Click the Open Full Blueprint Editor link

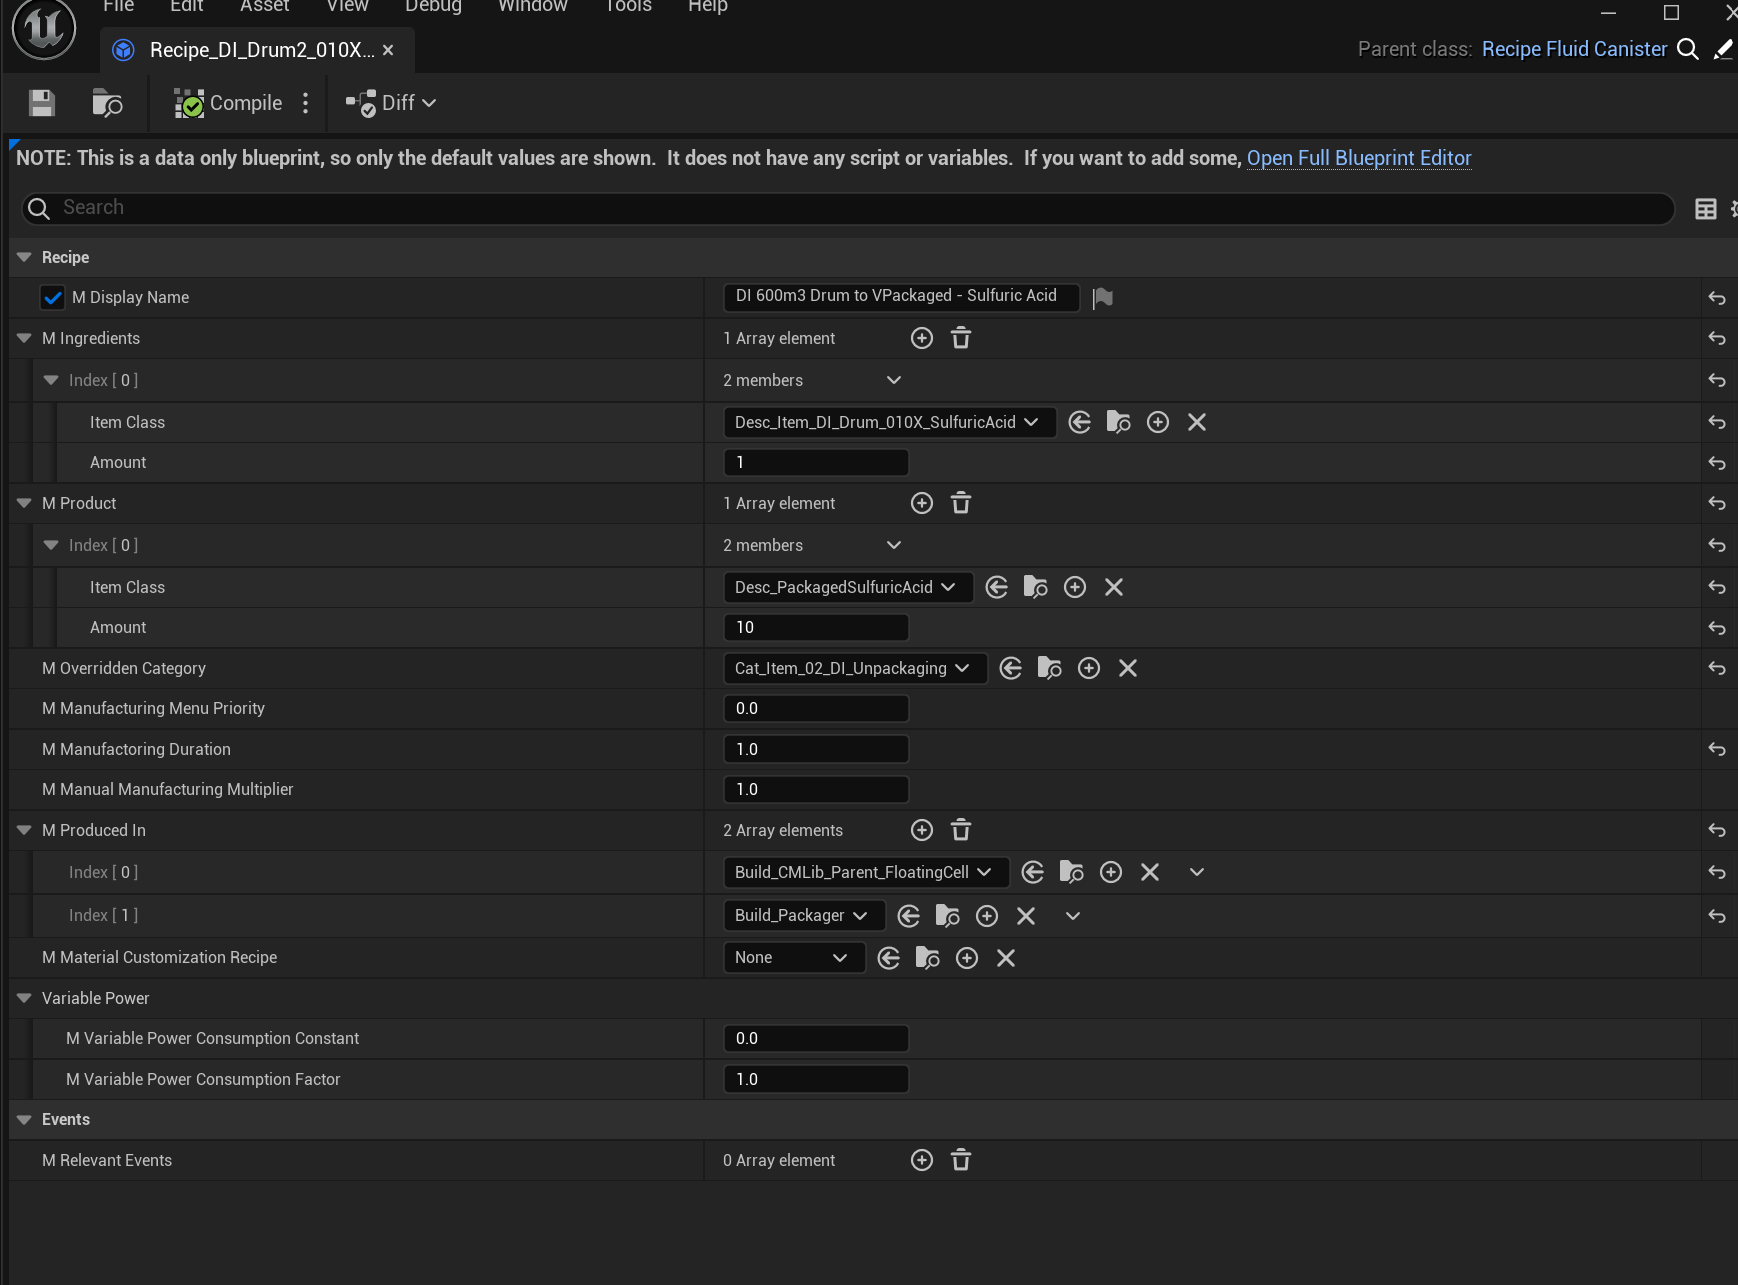click(1359, 158)
